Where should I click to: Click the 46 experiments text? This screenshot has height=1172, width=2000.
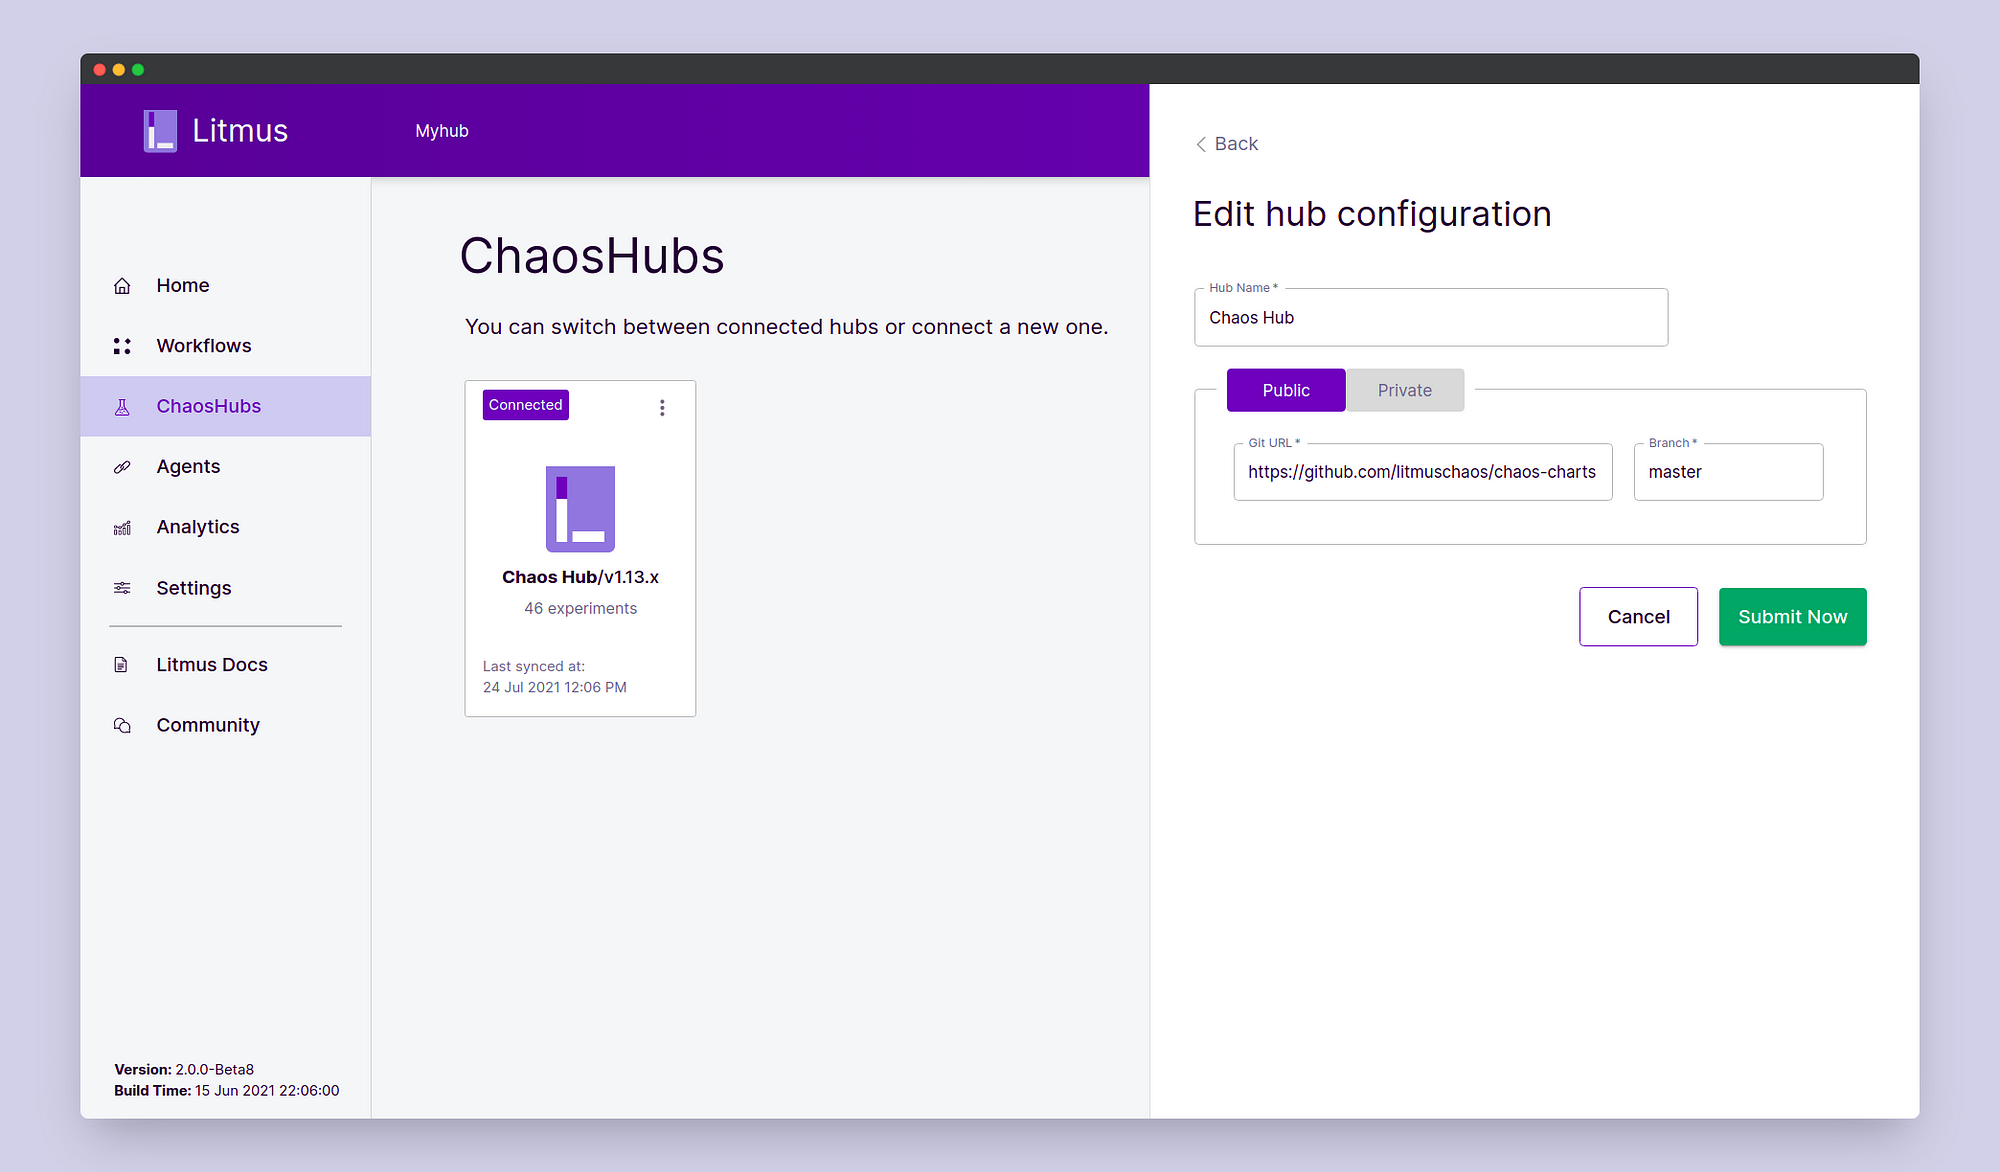[x=580, y=608]
